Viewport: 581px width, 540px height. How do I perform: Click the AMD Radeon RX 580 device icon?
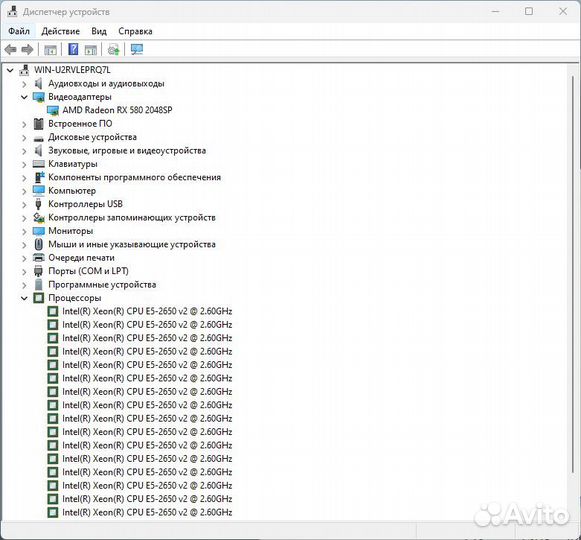tap(53, 110)
